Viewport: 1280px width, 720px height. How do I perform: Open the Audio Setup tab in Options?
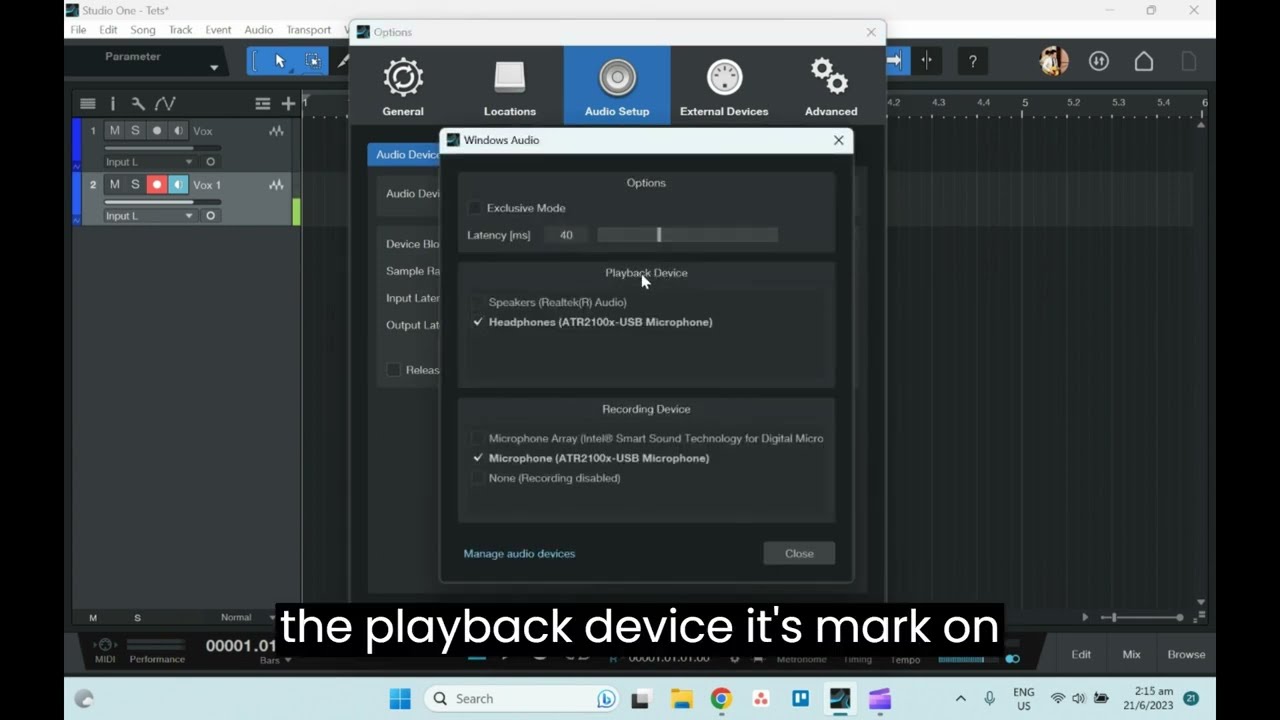(617, 86)
